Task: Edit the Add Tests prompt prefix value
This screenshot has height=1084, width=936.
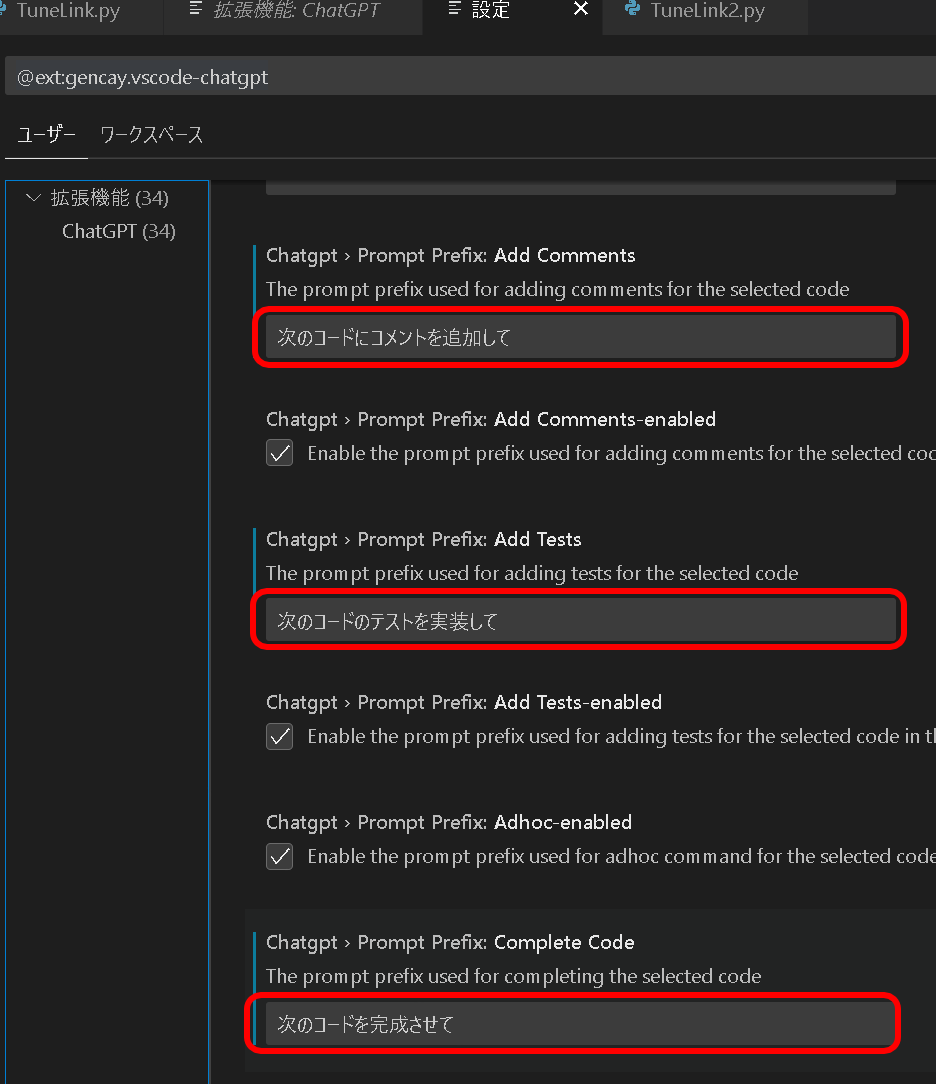Action: pos(578,620)
